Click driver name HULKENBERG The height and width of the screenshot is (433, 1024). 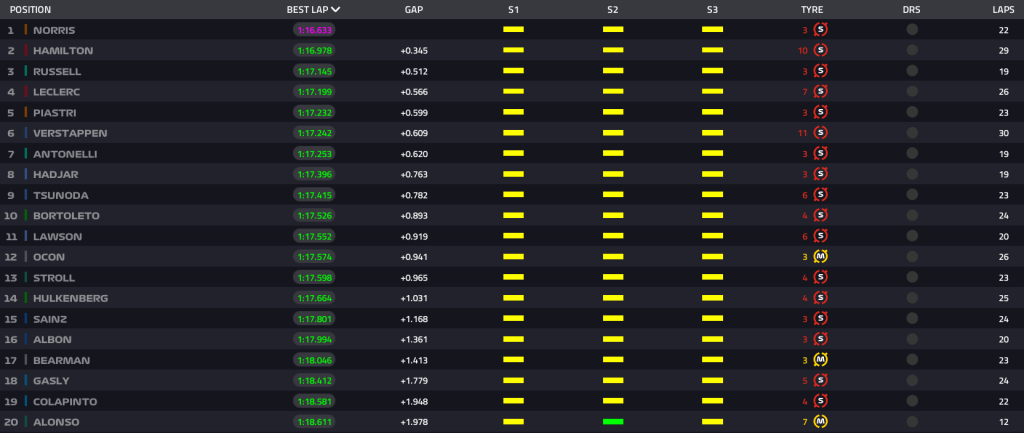coord(71,298)
